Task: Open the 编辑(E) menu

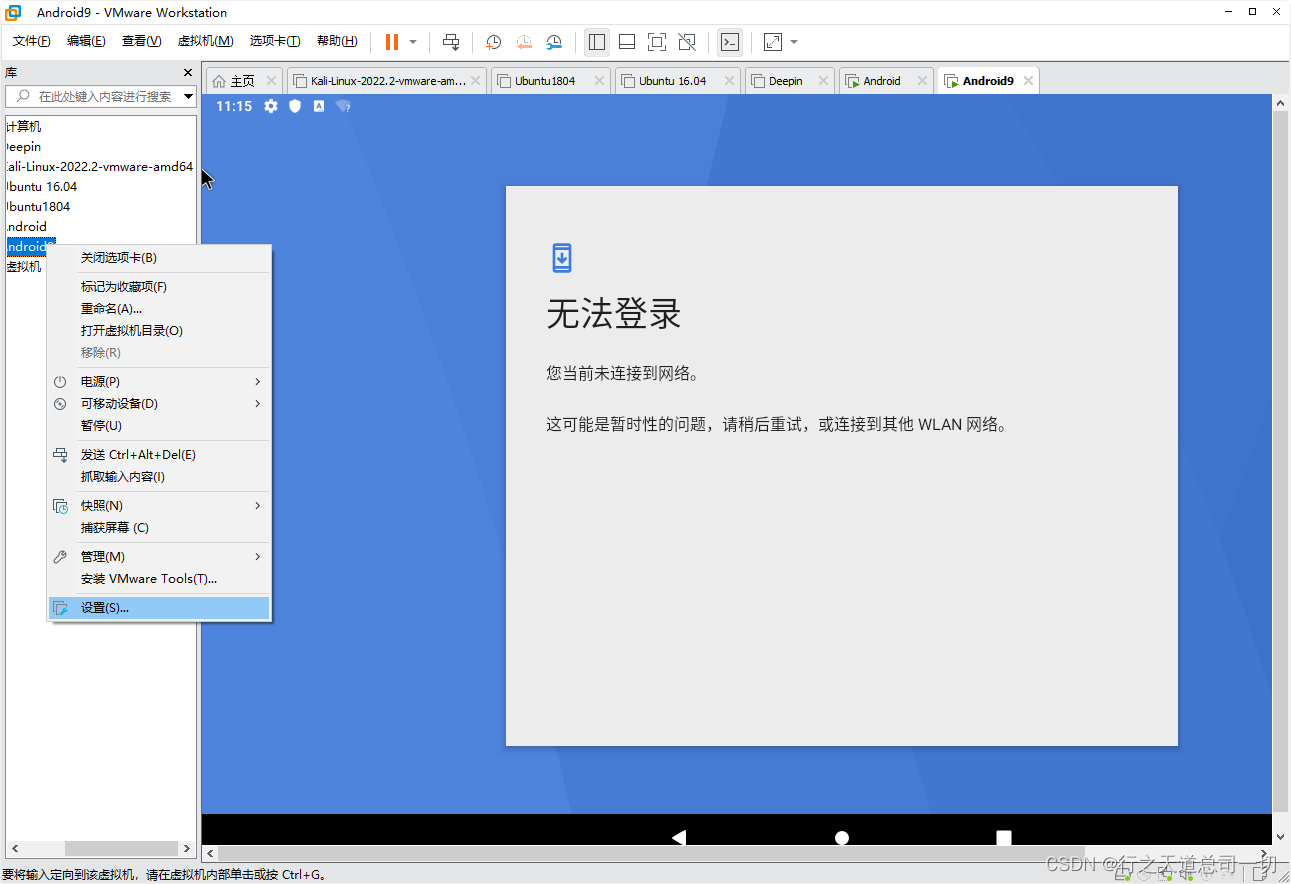Action: pos(86,41)
